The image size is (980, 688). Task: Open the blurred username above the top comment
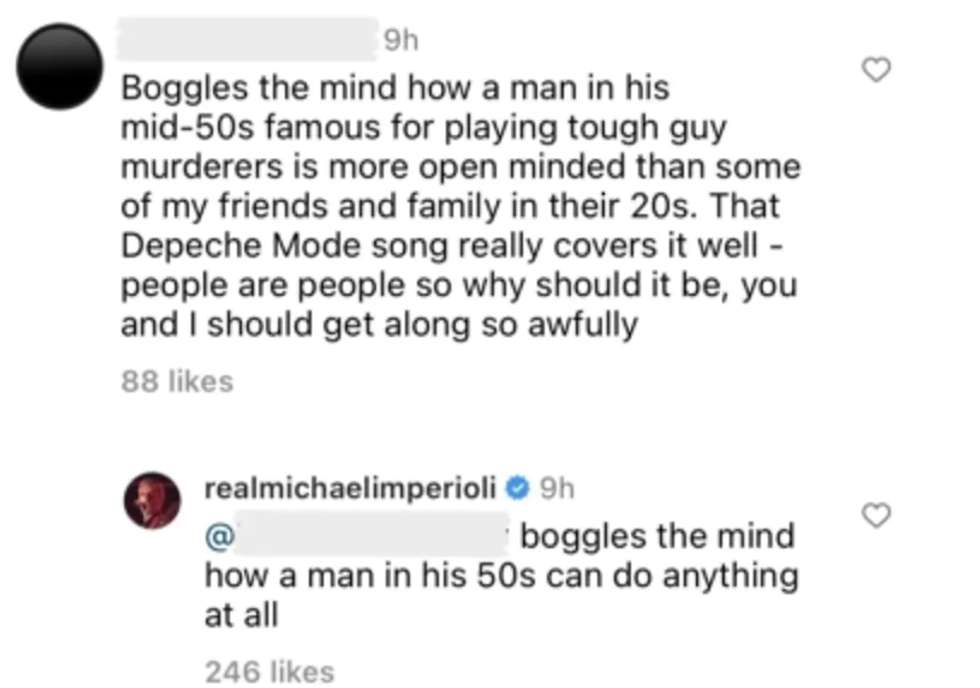[250, 41]
